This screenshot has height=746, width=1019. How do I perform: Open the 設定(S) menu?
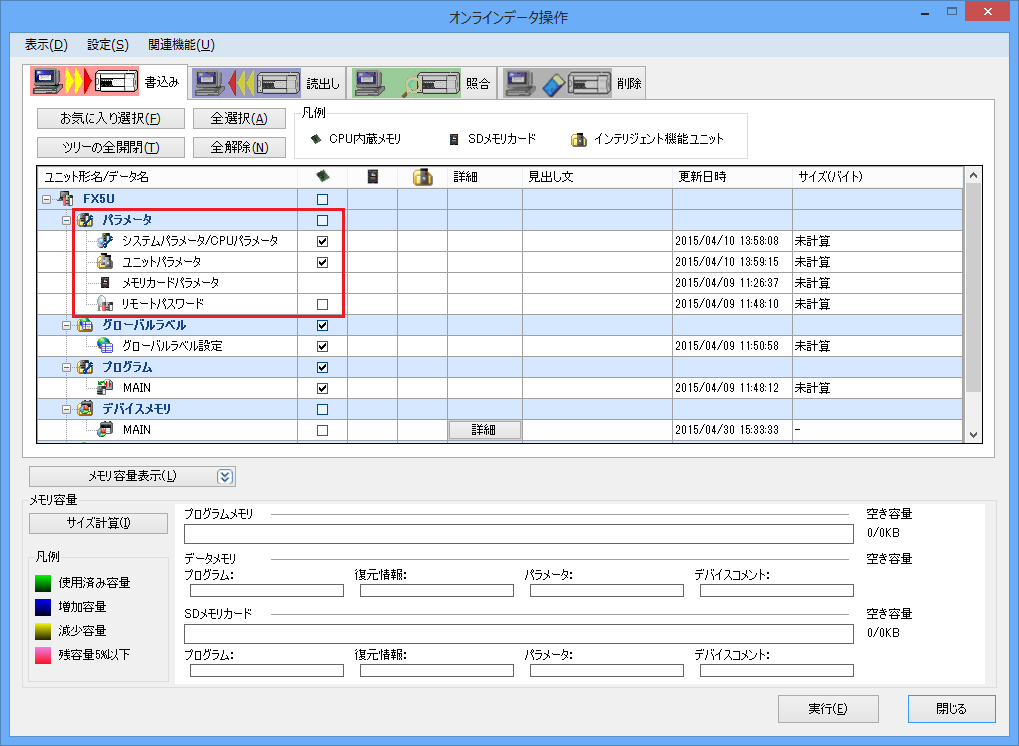[x=107, y=45]
